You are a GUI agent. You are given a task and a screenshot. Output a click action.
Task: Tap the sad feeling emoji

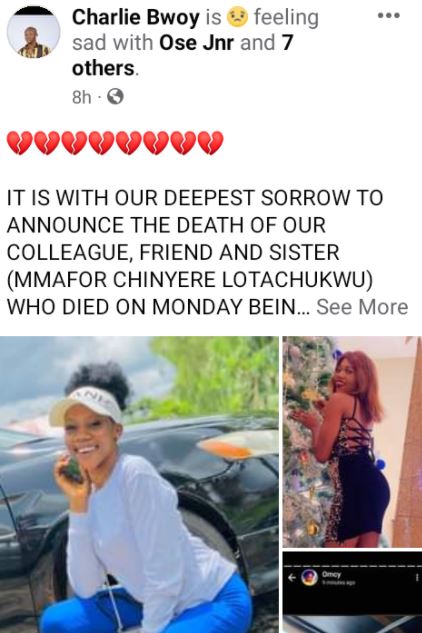(237, 17)
